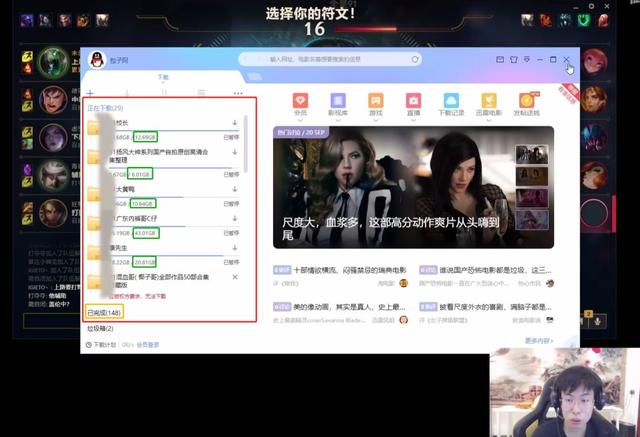Expand the chevron under 直播
The width and height of the screenshot is (640, 437).
coord(413,120)
